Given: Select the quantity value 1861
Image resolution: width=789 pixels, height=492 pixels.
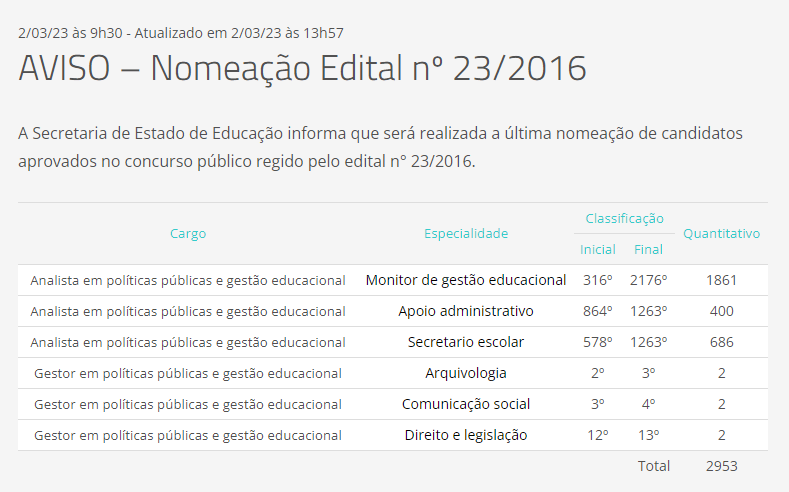Looking at the screenshot, I should (x=721, y=280).
